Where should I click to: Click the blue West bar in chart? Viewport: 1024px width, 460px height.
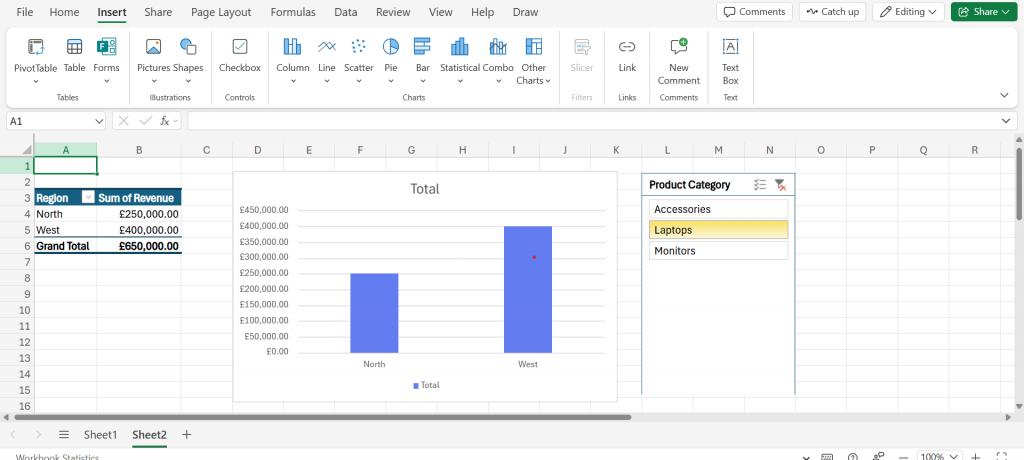coord(528,289)
